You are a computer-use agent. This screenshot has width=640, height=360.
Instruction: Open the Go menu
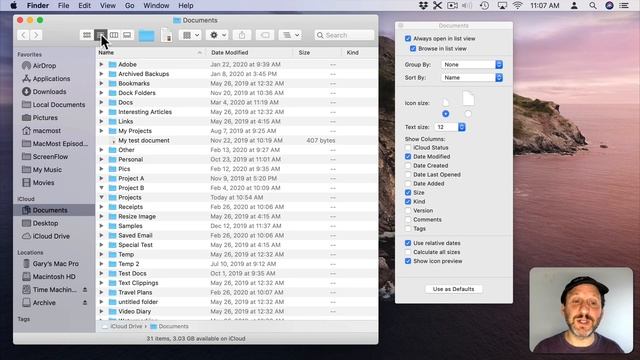[x=129, y=6]
